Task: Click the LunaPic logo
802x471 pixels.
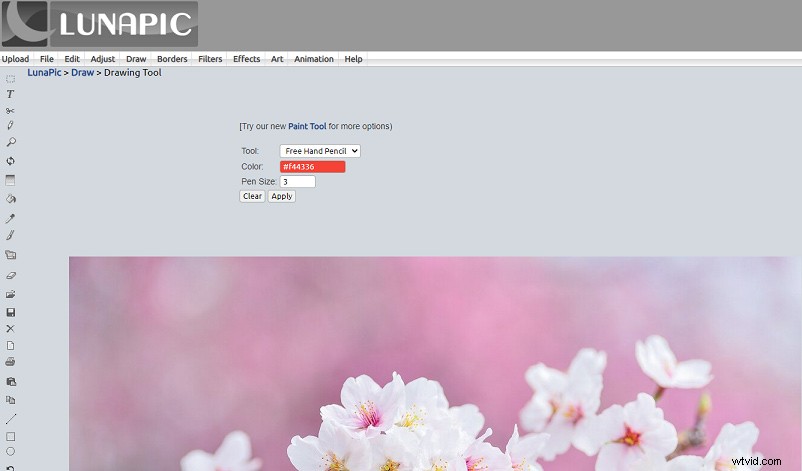Action: 100,24
